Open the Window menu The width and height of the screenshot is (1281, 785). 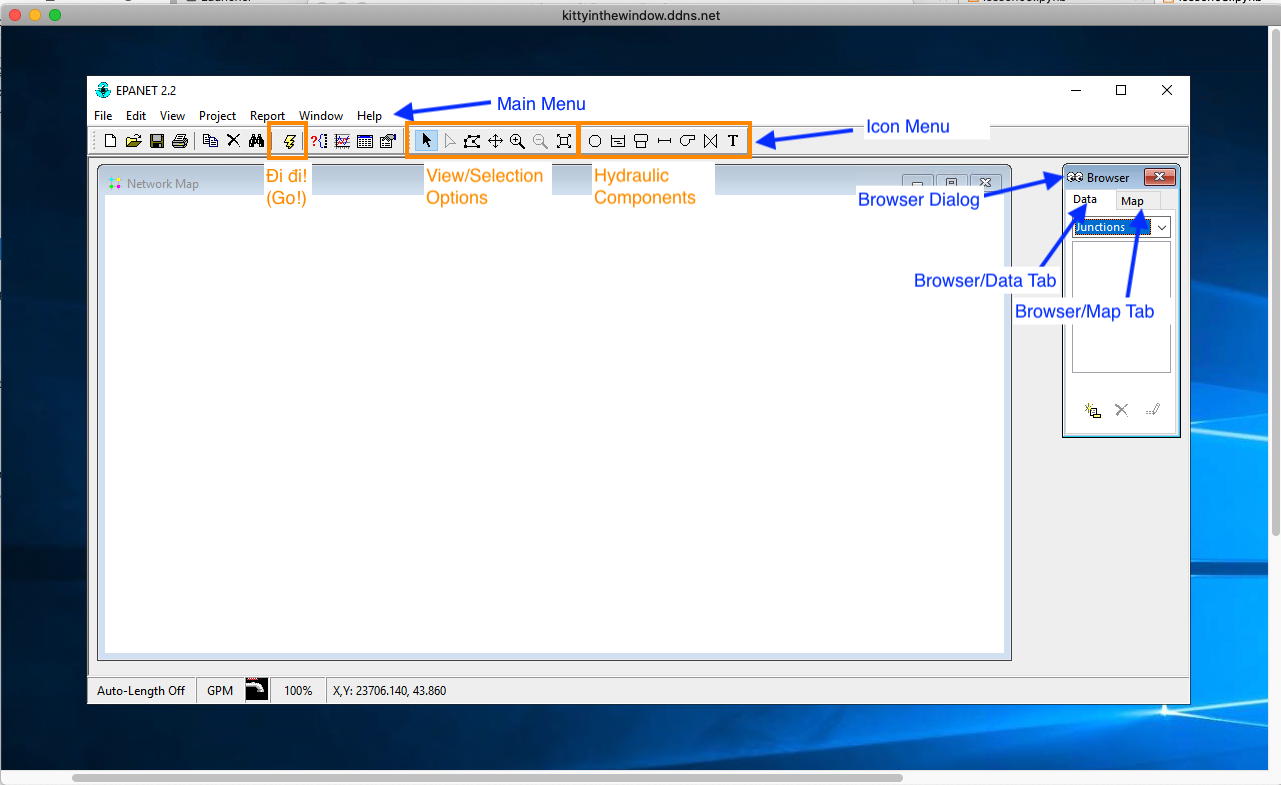pyautogui.click(x=321, y=116)
